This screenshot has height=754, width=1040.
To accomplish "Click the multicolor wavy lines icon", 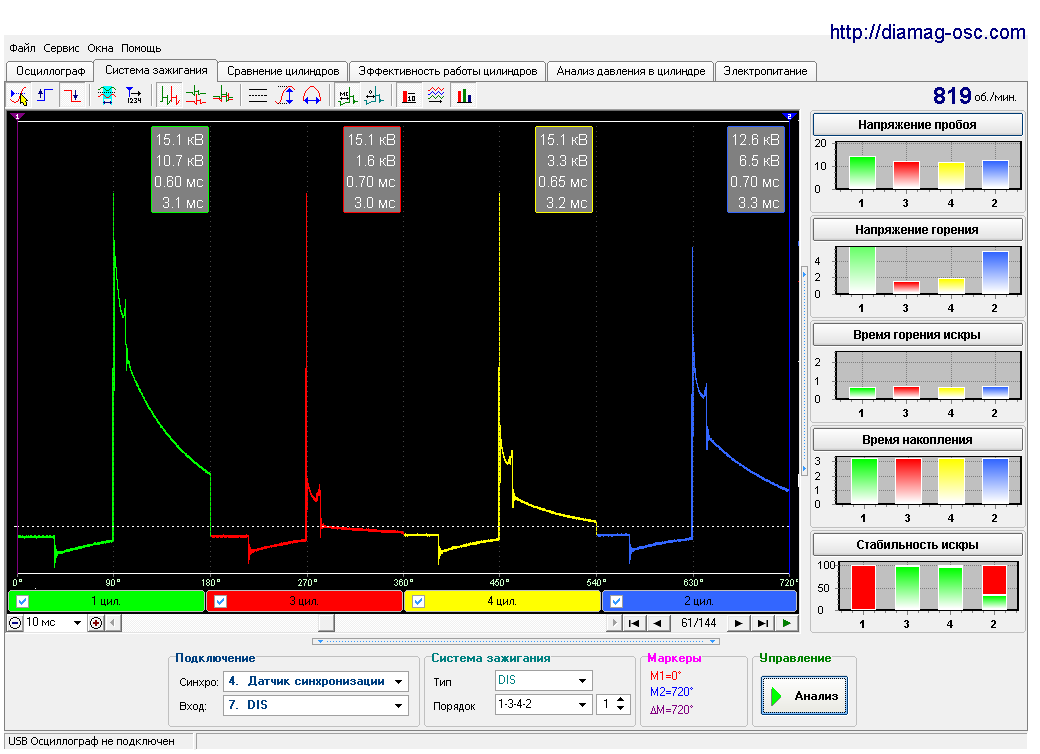I will coord(436,96).
